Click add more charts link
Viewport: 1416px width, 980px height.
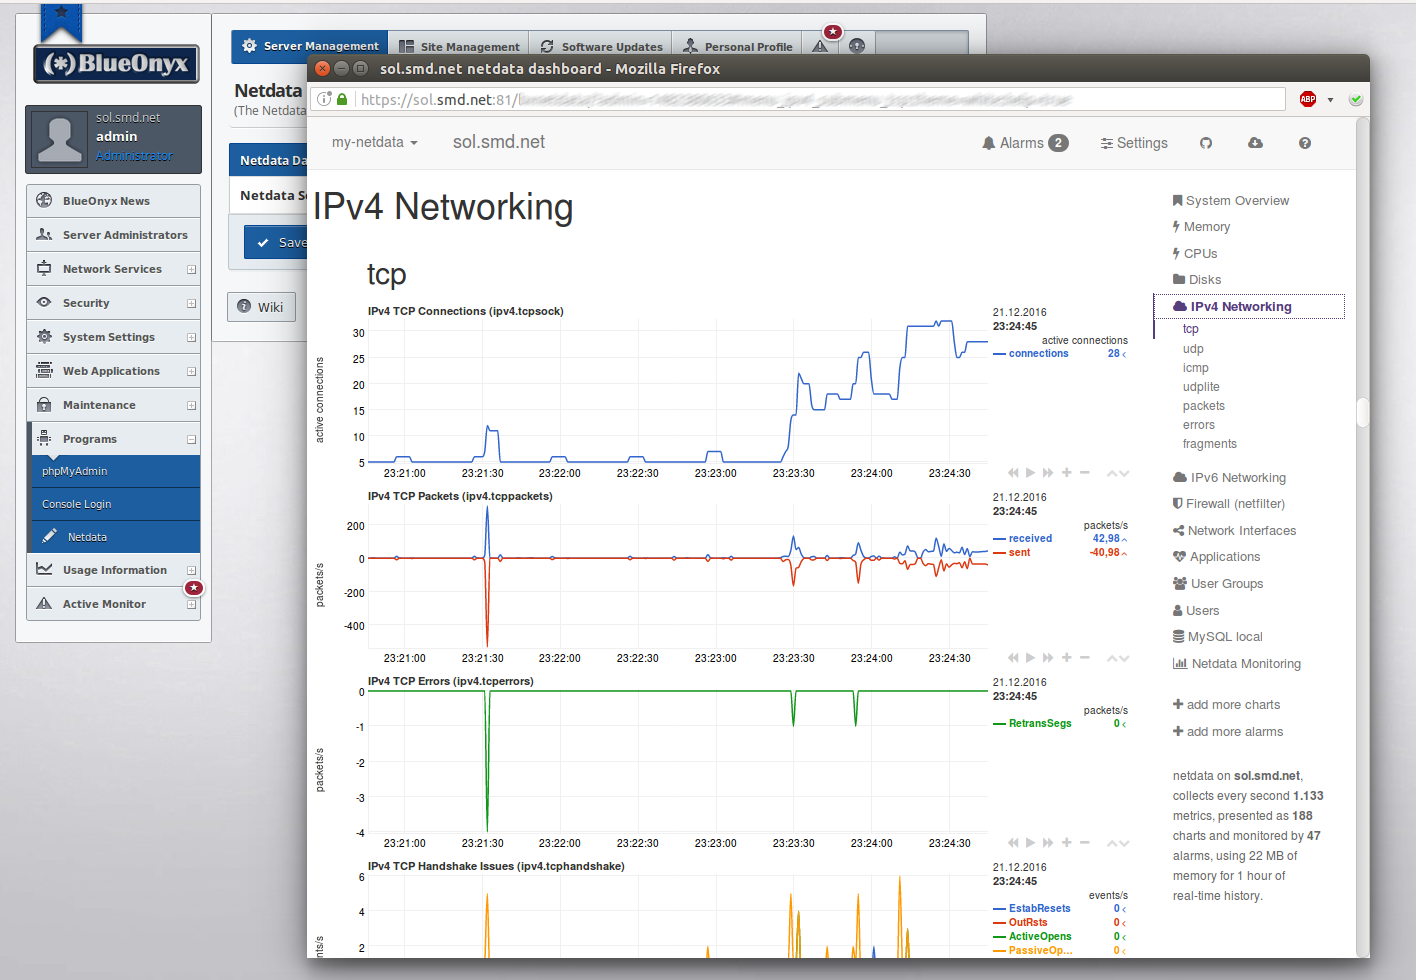pyautogui.click(x=1226, y=705)
